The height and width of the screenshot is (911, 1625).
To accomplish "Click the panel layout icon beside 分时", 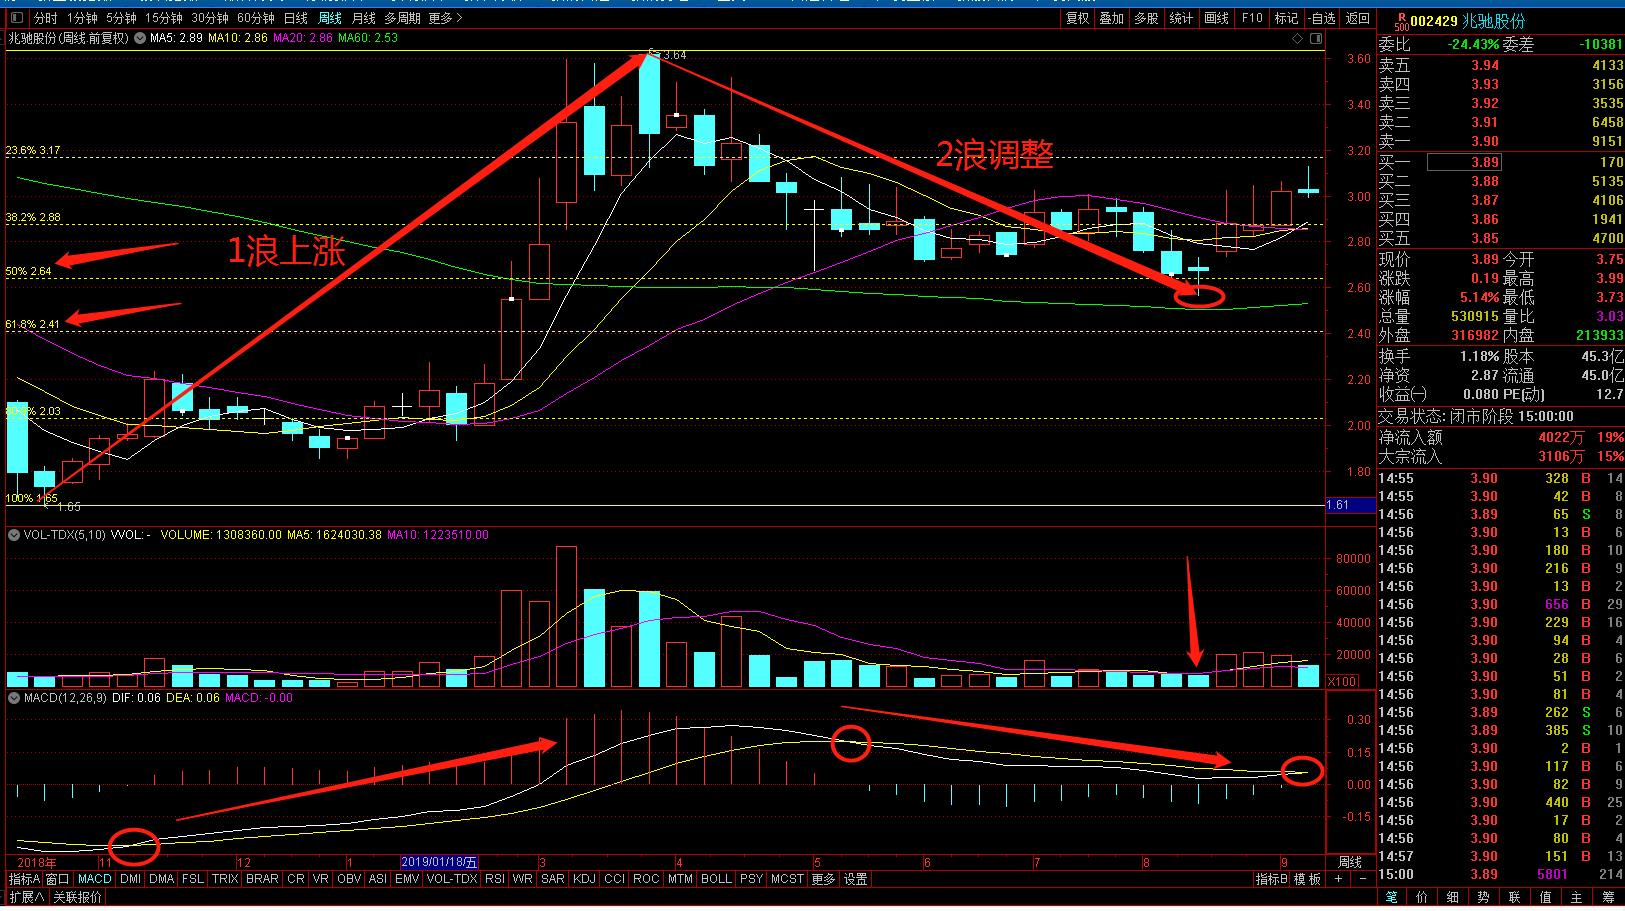I will [x=16, y=18].
